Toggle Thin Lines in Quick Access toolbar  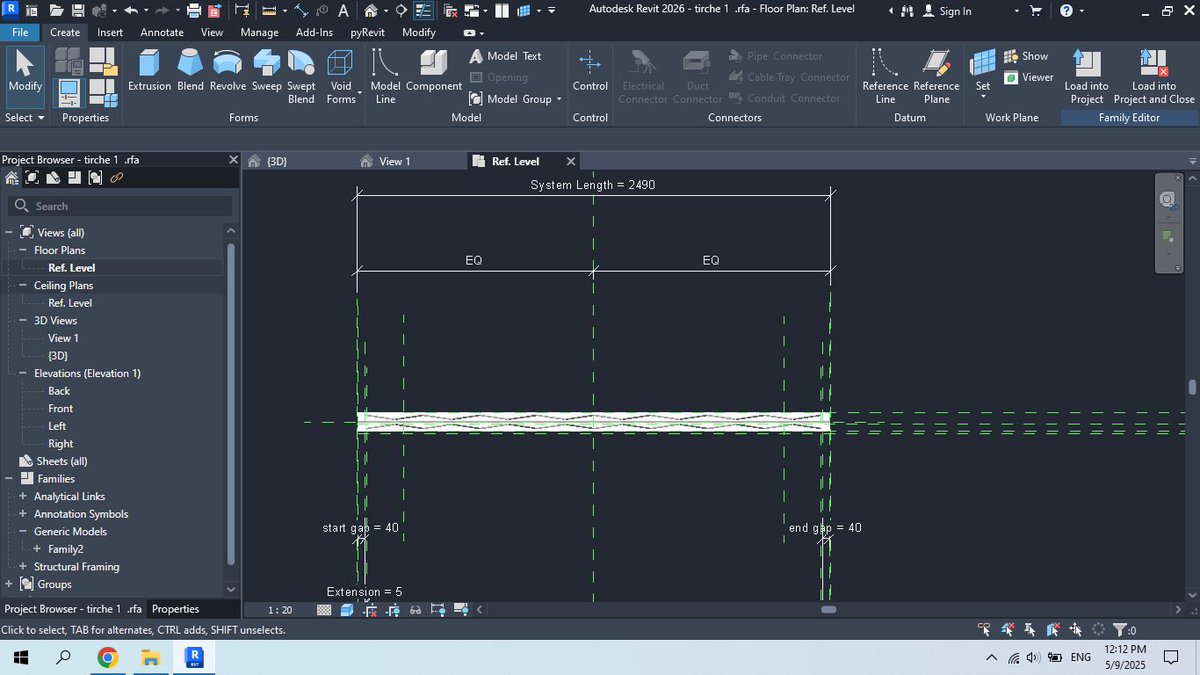click(423, 11)
